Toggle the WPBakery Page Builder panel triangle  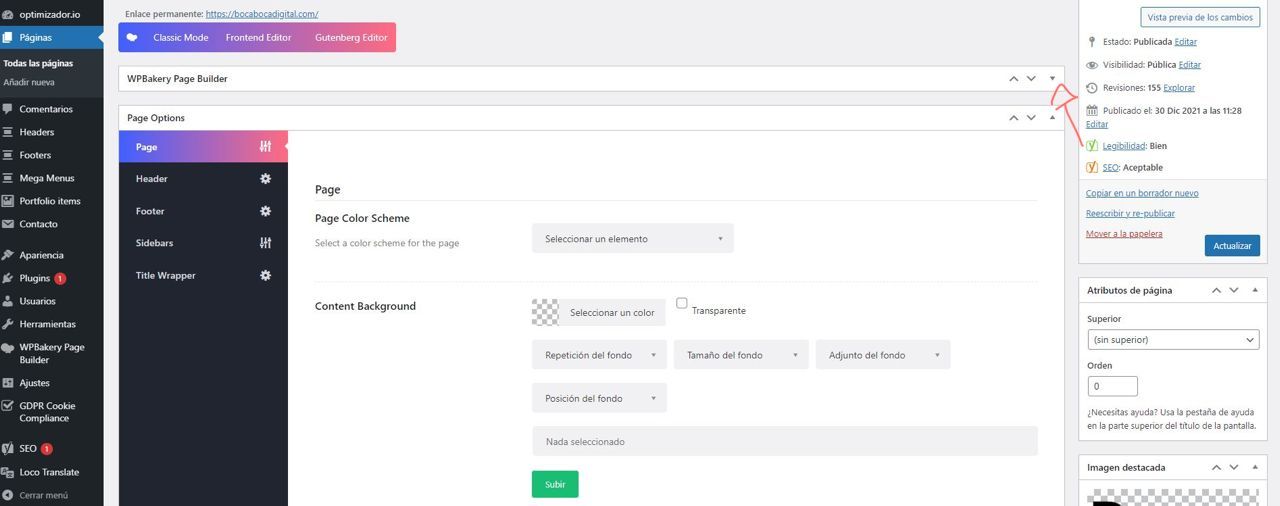pyautogui.click(x=1052, y=78)
